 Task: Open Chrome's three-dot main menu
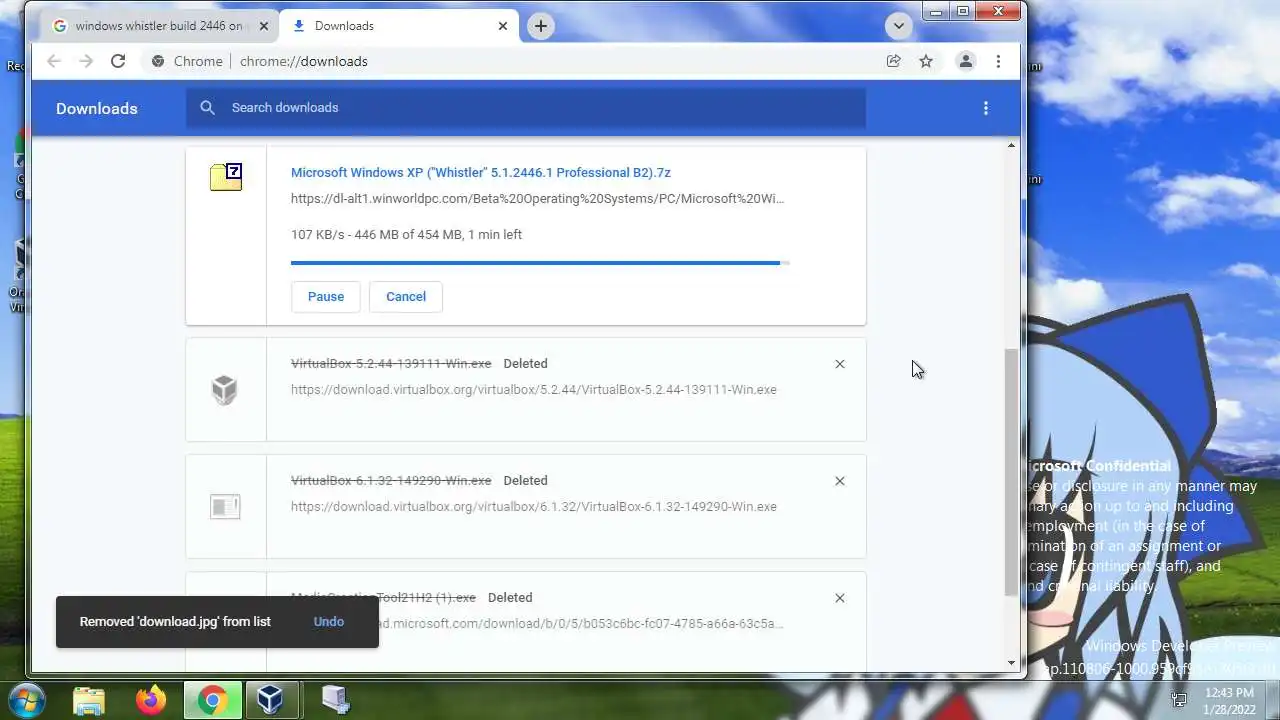(x=998, y=61)
